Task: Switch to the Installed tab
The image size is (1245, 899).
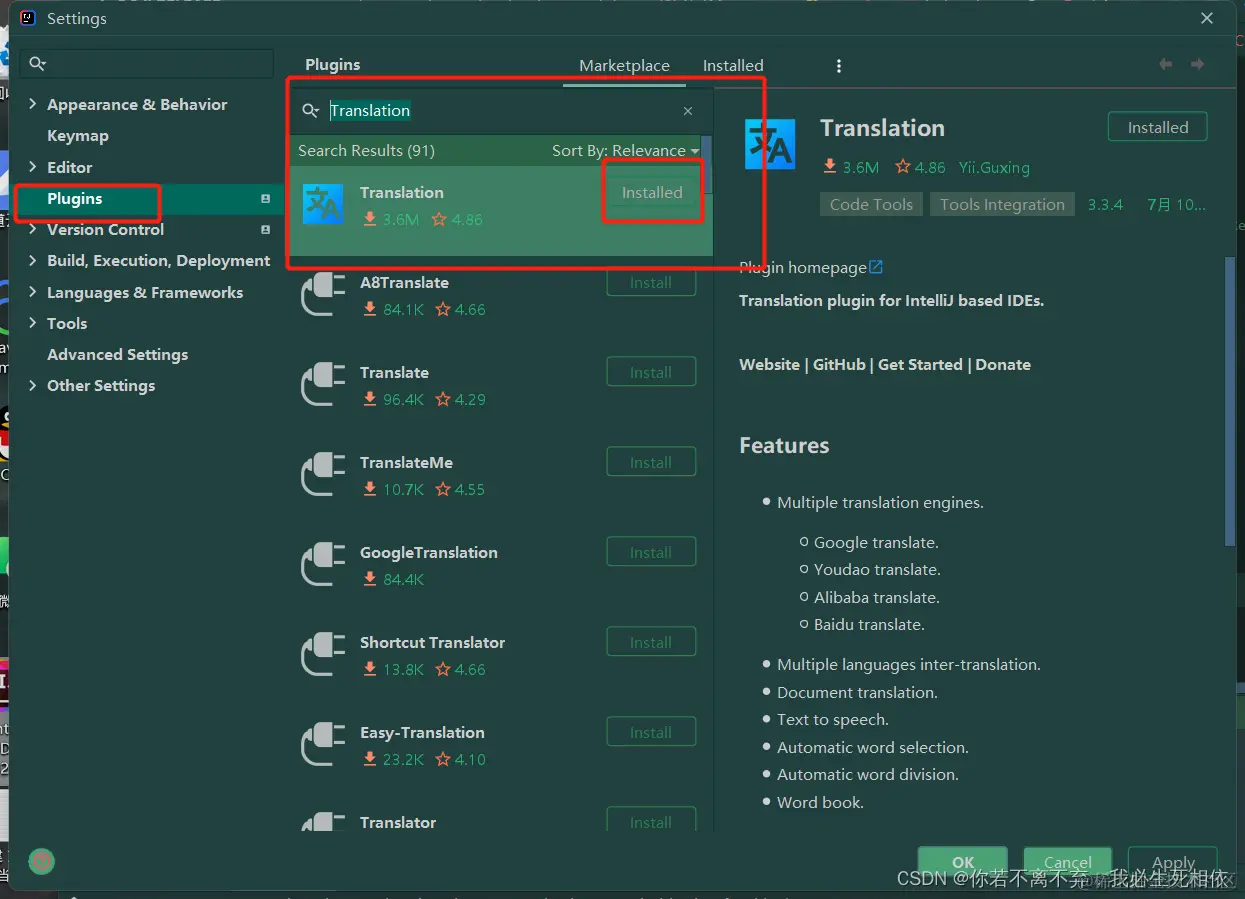Action: point(733,66)
